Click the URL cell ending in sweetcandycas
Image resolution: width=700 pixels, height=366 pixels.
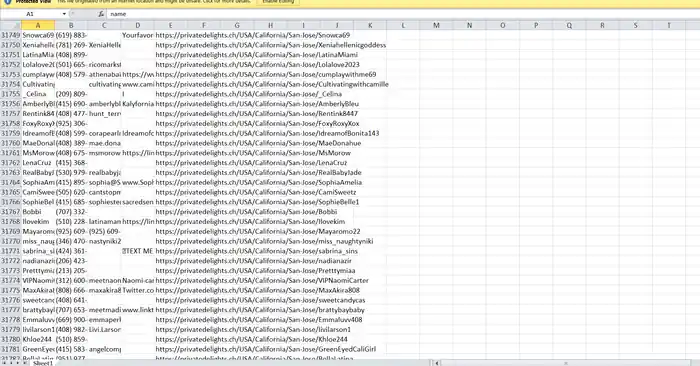click(260, 300)
